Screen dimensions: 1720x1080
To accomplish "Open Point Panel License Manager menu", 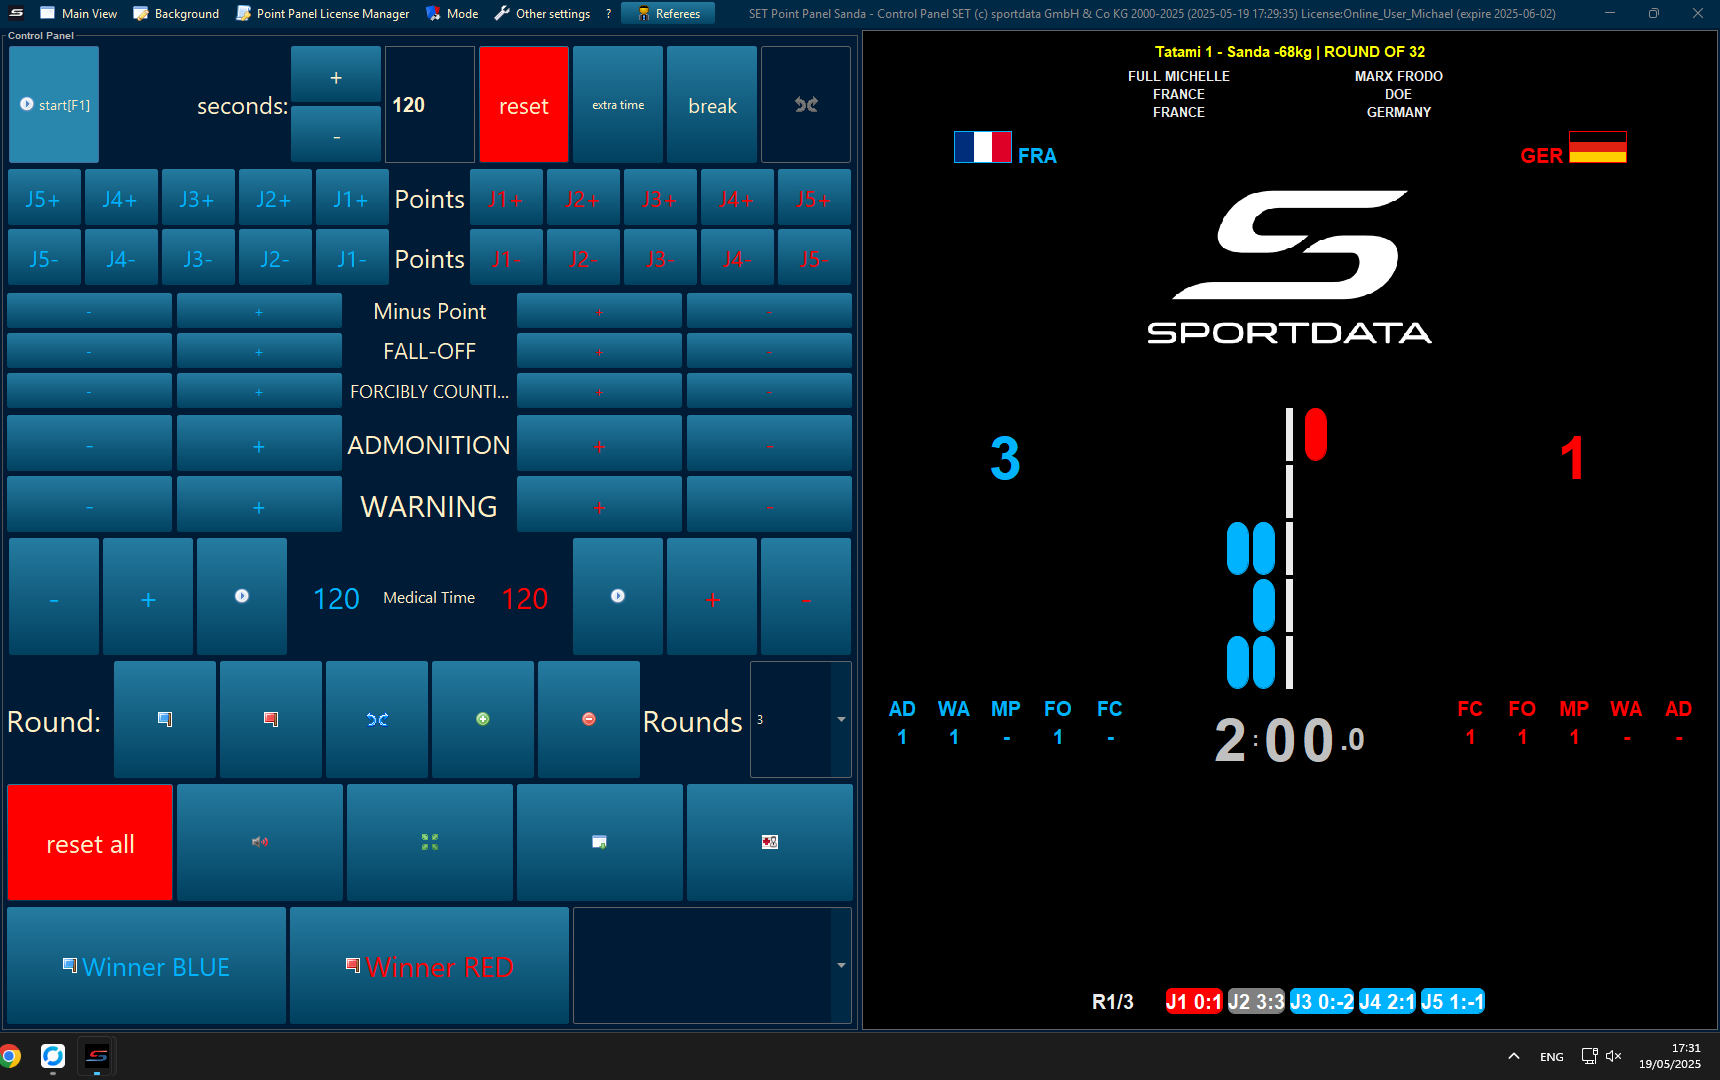I will [322, 13].
